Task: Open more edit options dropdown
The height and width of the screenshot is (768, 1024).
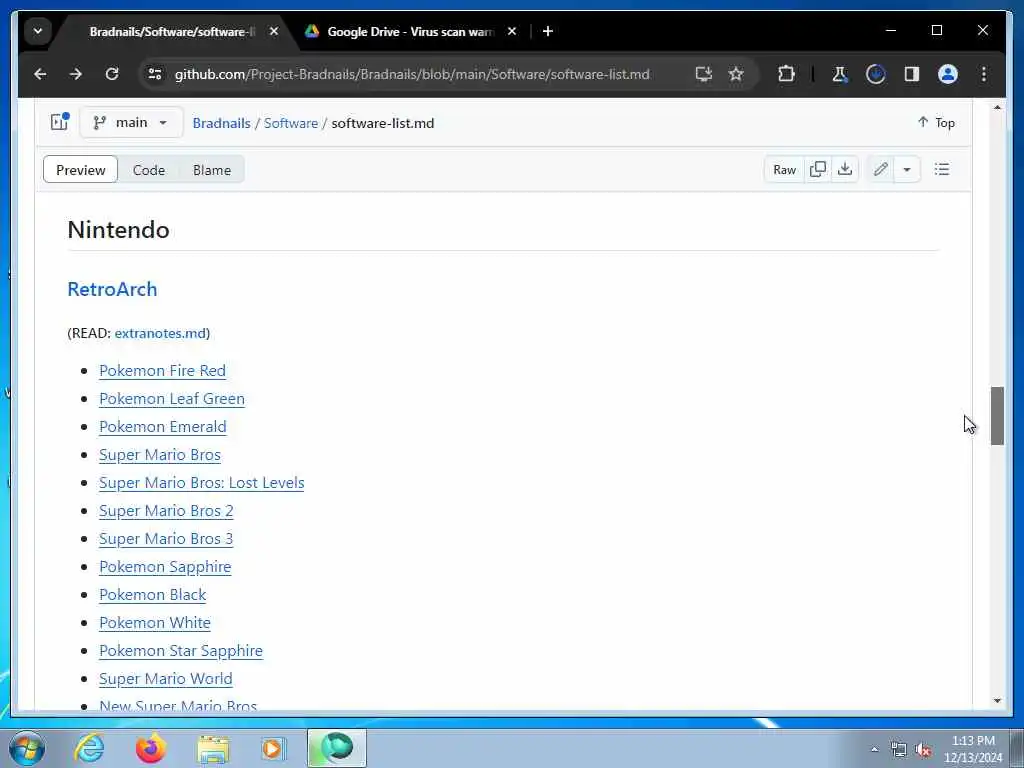Action: coord(906,170)
